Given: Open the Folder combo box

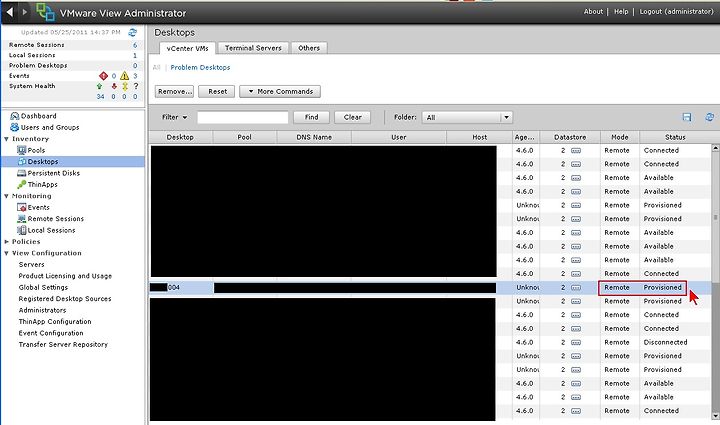Looking at the screenshot, I should pyautogui.click(x=467, y=117).
